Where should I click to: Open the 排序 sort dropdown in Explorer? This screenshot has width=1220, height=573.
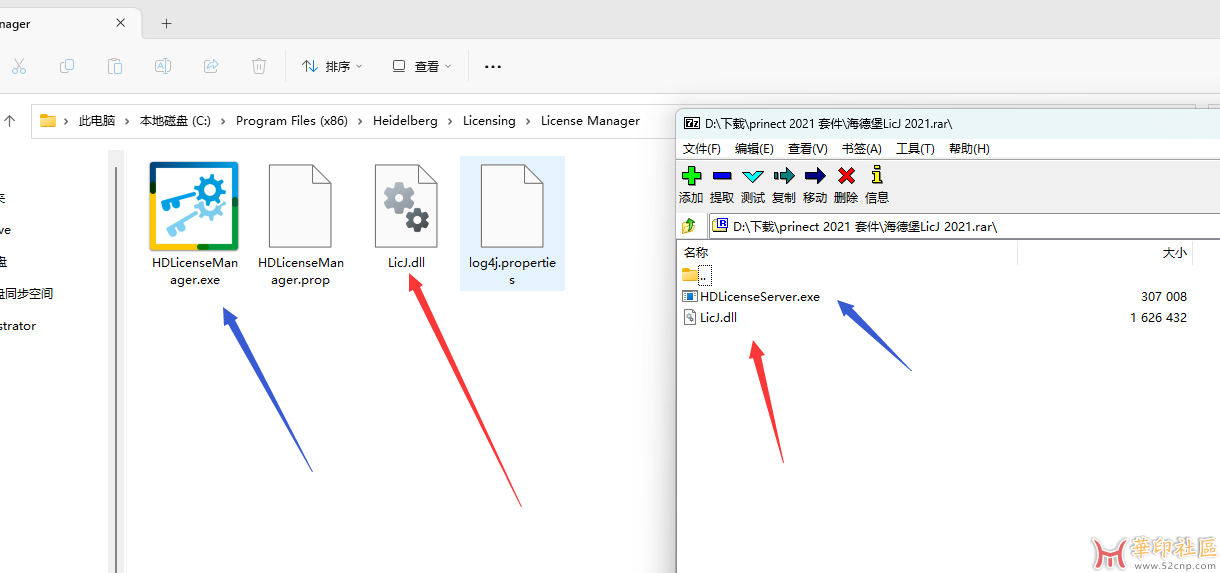pos(333,66)
